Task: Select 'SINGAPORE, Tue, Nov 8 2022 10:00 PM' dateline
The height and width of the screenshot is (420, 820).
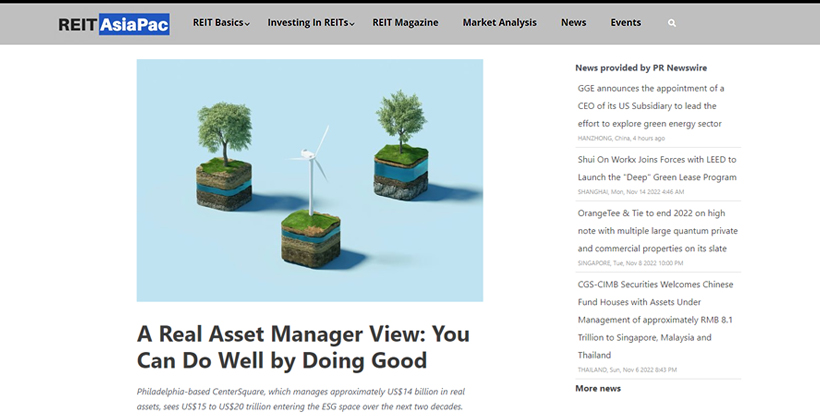Action: (630, 263)
